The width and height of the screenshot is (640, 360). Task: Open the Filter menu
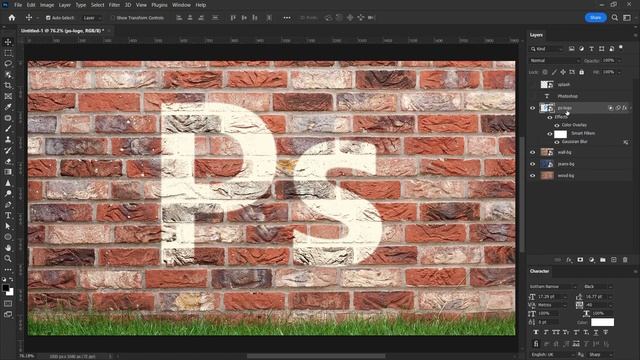pyautogui.click(x=114, y=5)
